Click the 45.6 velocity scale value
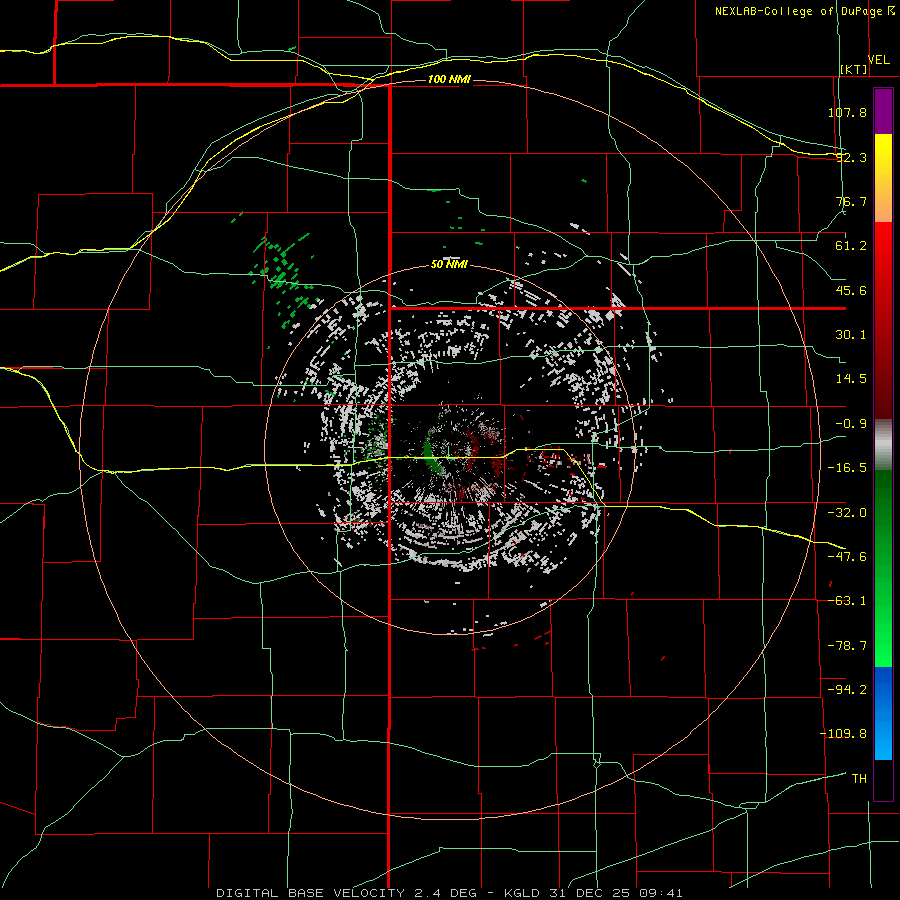 tap(851, 290)
